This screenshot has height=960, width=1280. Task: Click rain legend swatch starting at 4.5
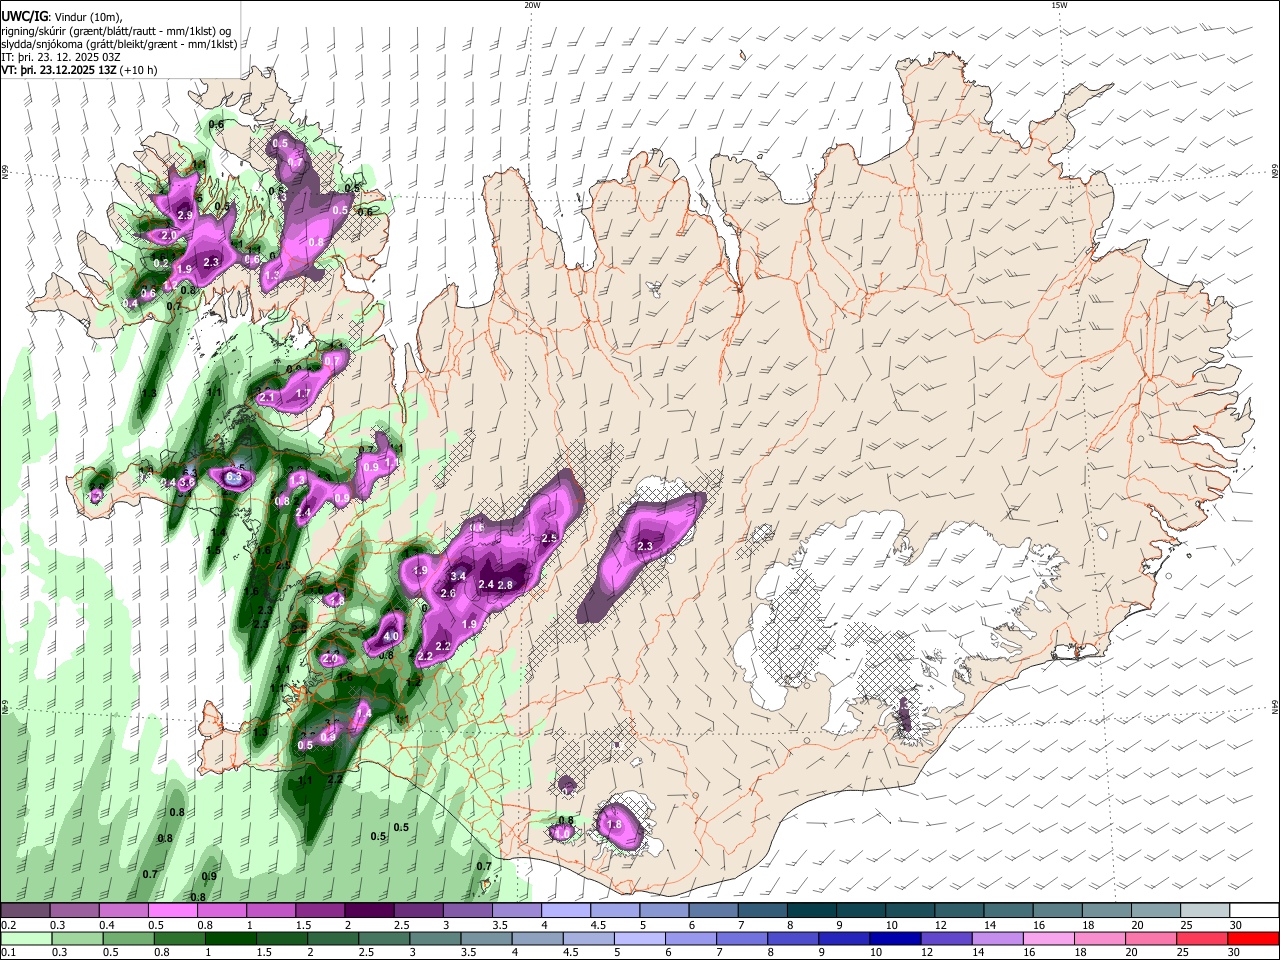(x=588, y=938)
